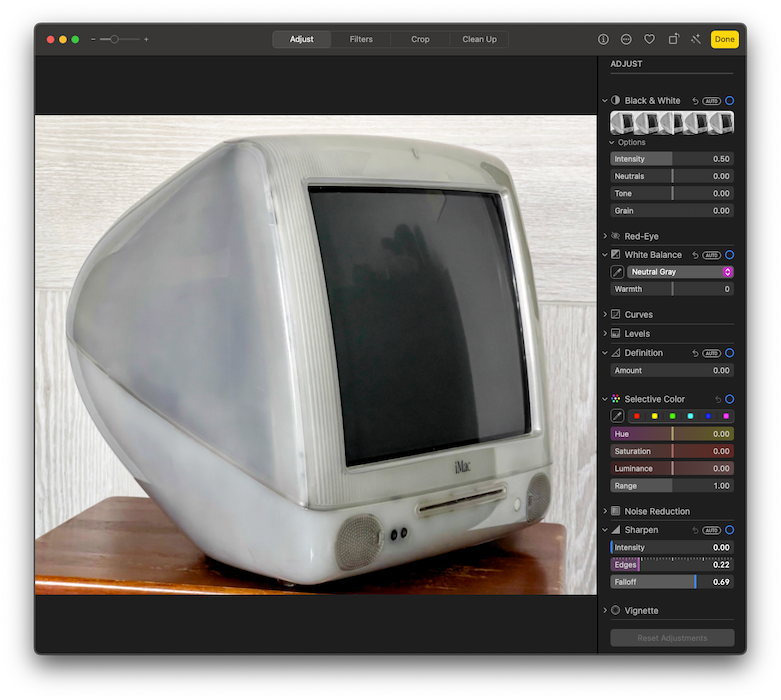Click the Selective Color dots icon
Viewport: 781px width, 700px height.
click(616, 399)
